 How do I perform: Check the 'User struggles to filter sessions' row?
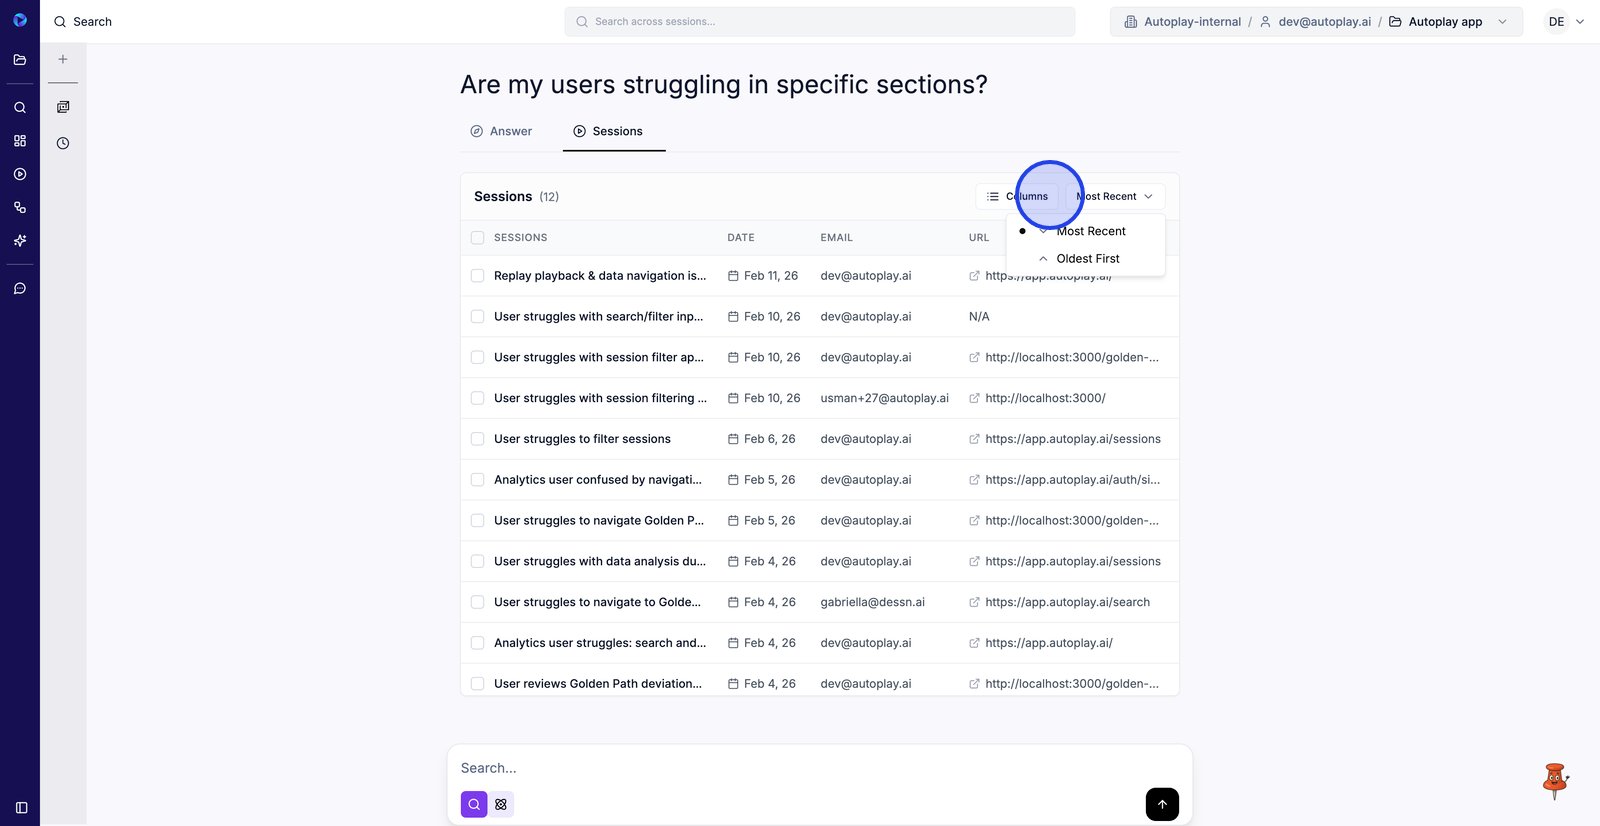[478, 439]
